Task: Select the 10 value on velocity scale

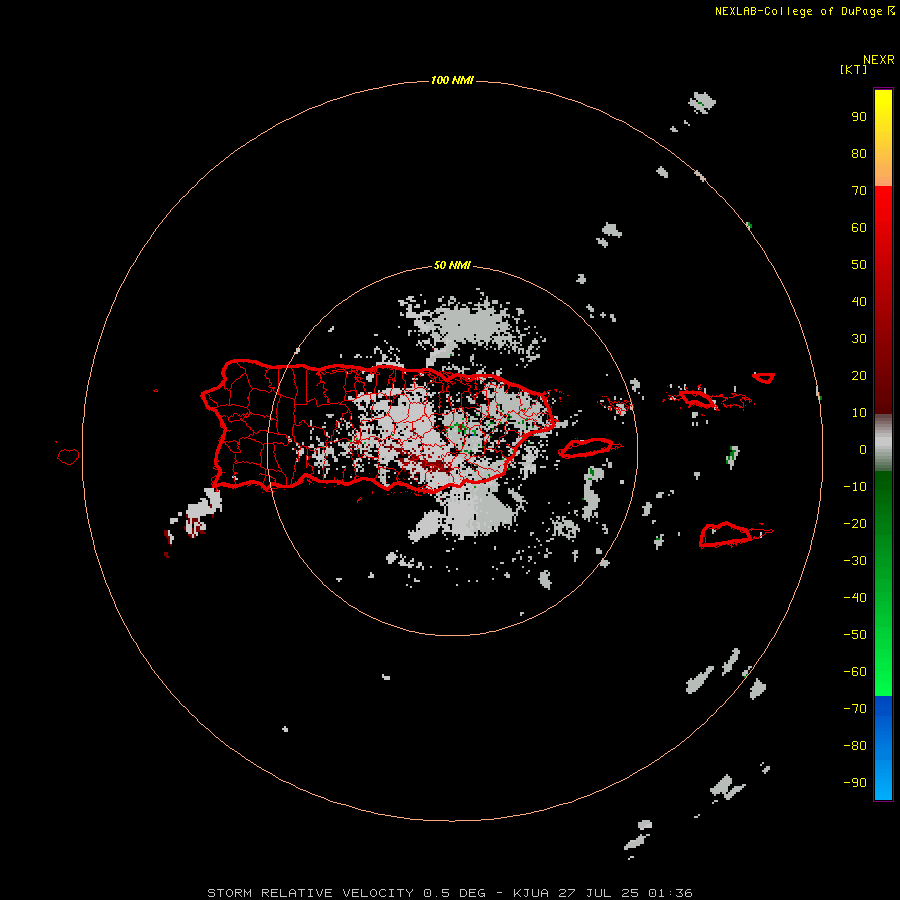Action: click(859, 413)
